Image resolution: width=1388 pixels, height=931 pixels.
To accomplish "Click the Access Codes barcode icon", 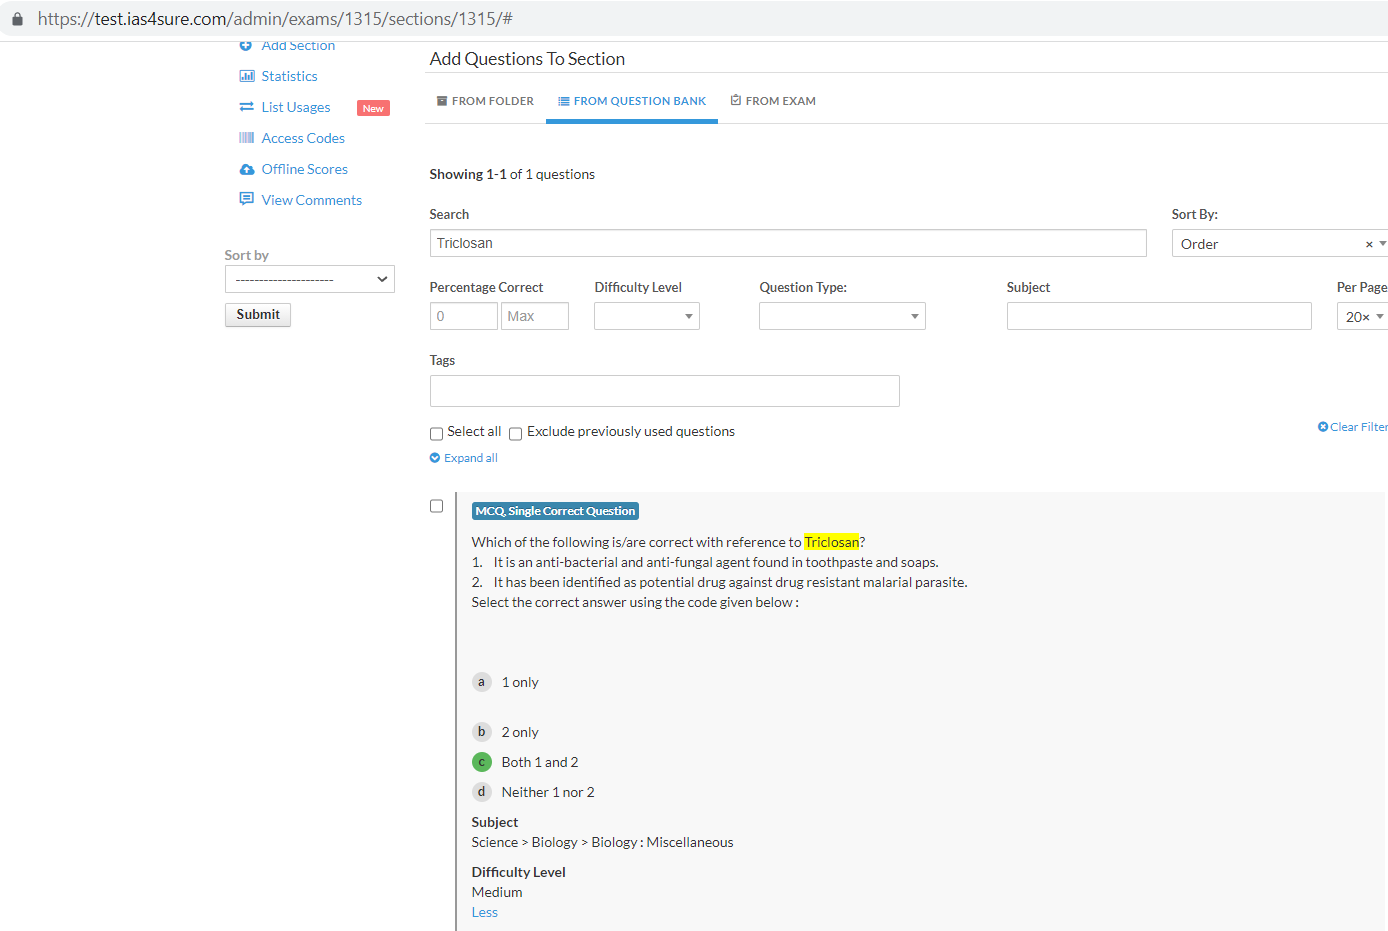I will (x=247, y=138).
